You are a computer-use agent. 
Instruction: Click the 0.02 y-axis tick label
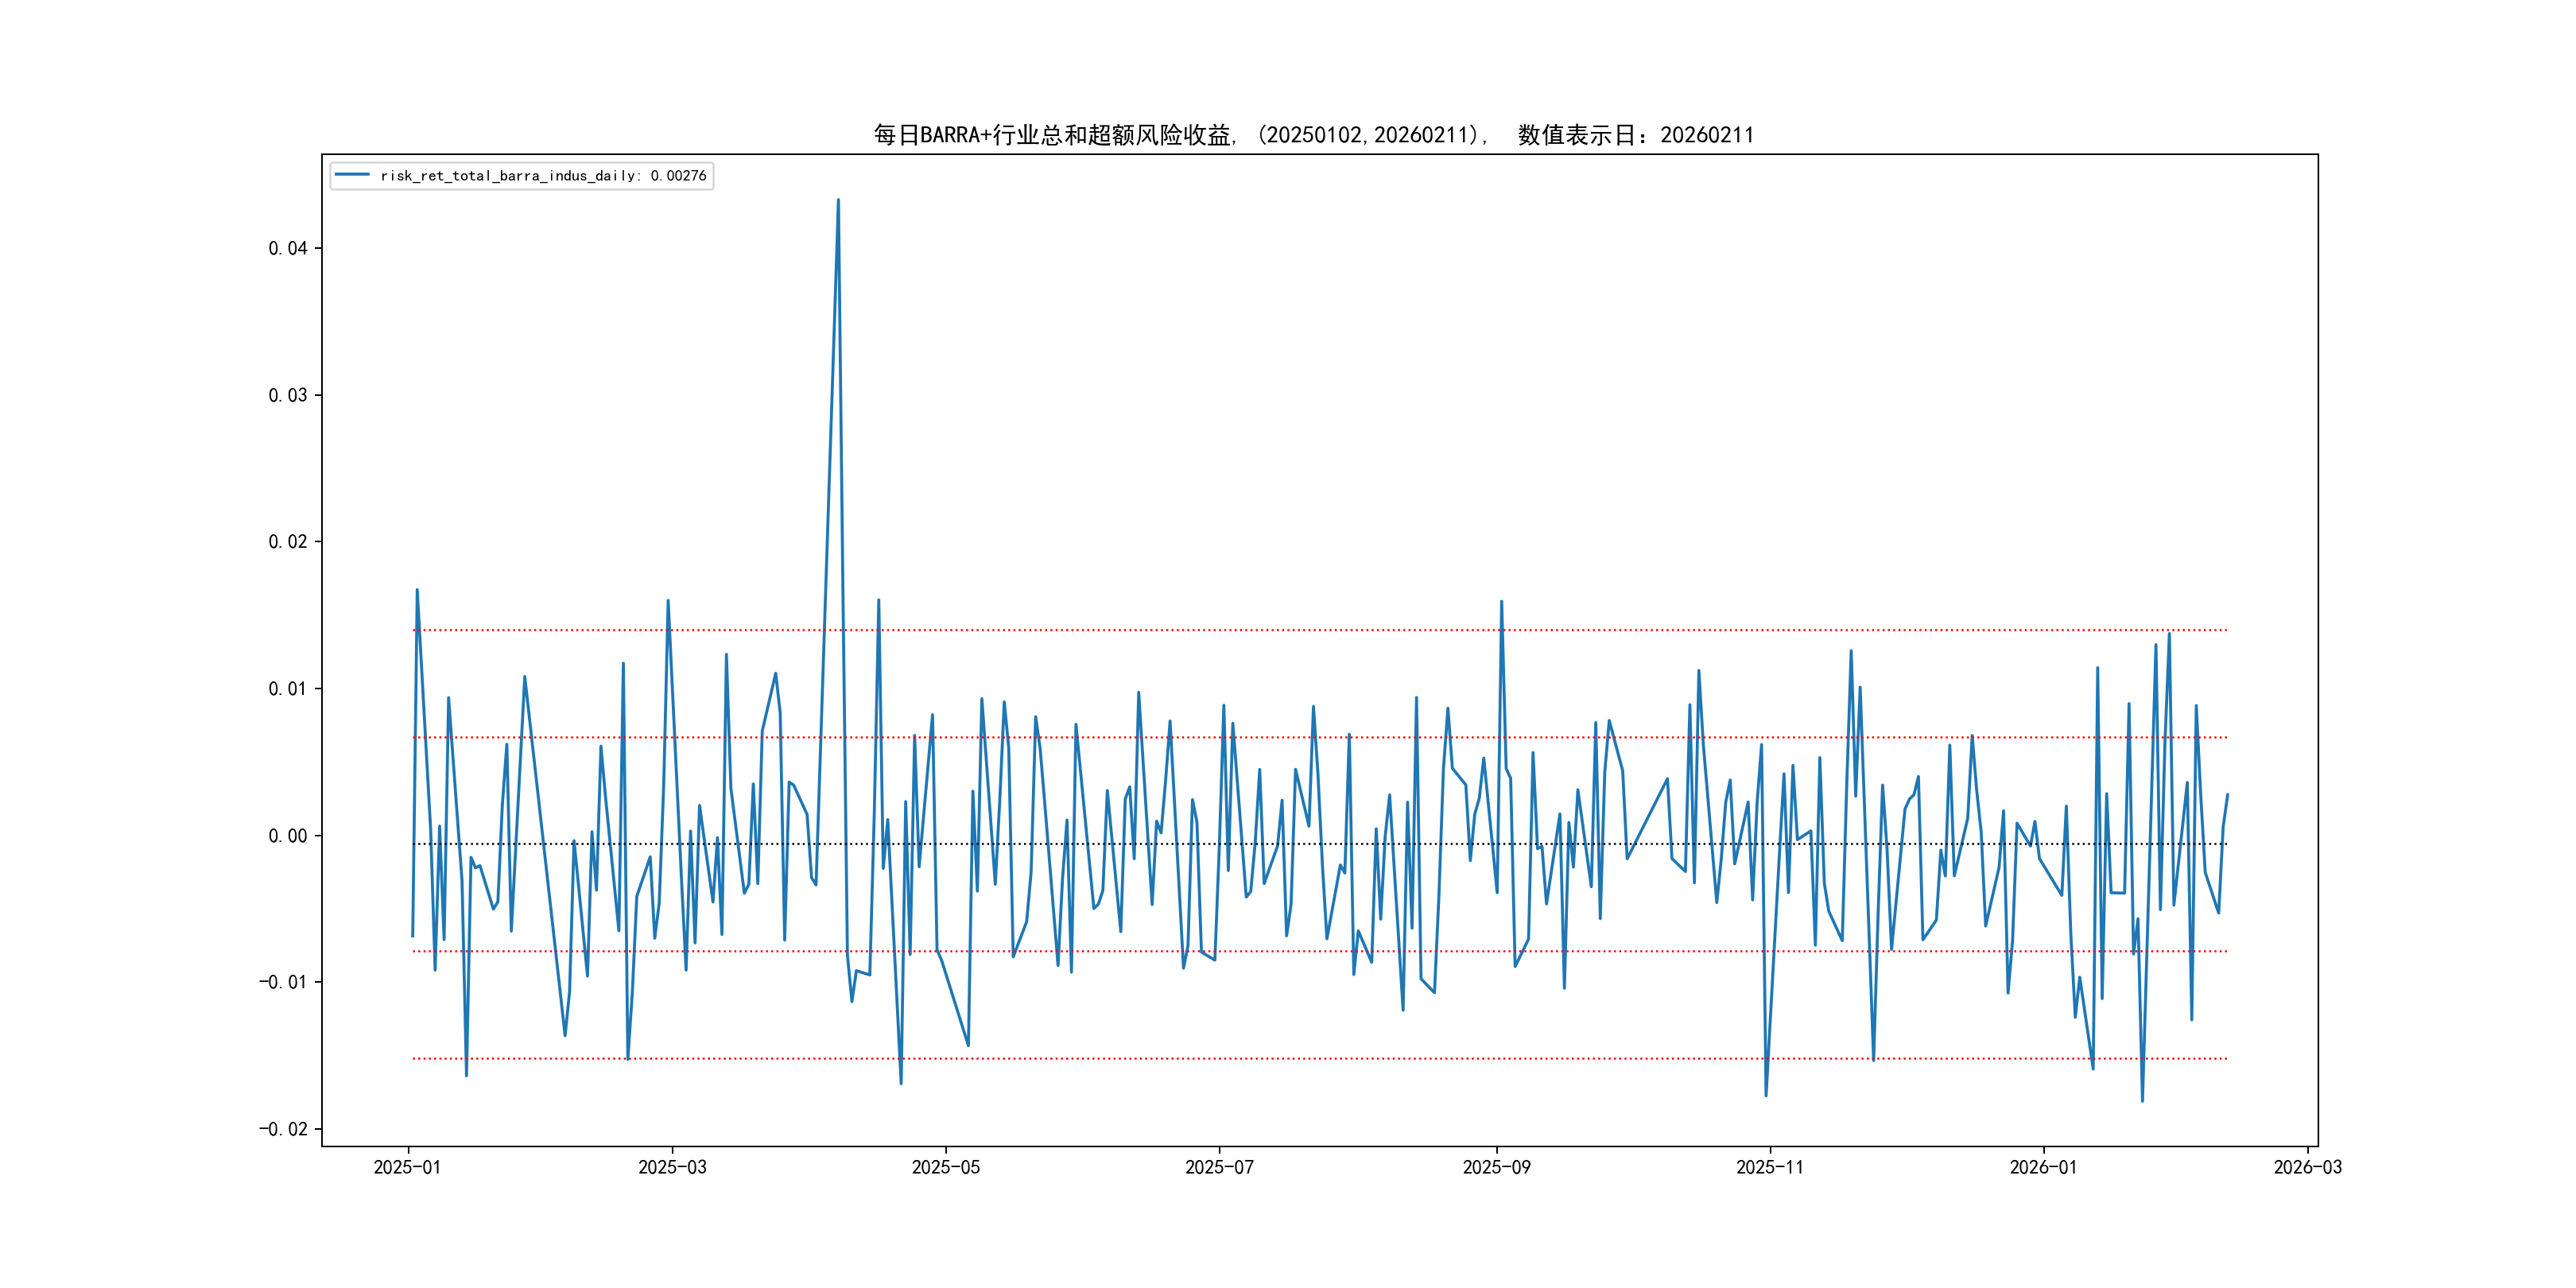click(x=287, y=542)
